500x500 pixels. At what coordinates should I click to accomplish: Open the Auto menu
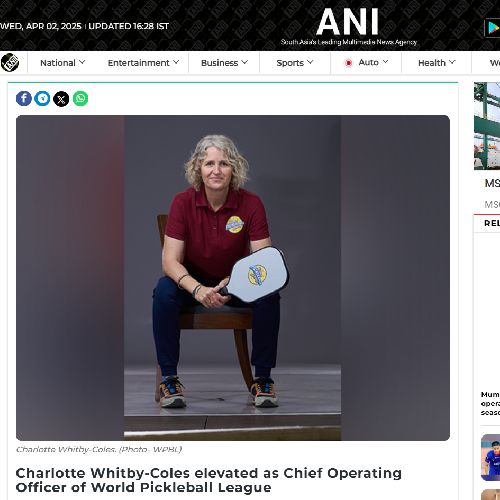coord(368,62)
